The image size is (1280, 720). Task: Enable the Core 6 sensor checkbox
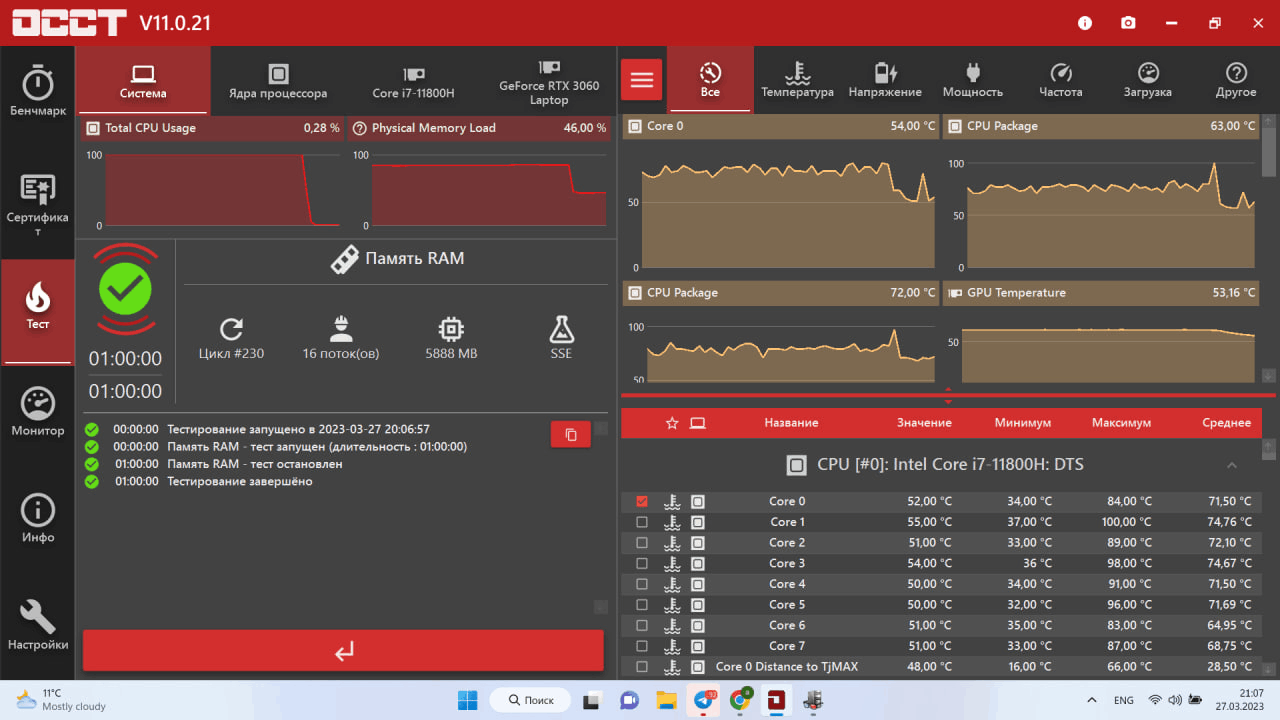click(x=642, y=625)
